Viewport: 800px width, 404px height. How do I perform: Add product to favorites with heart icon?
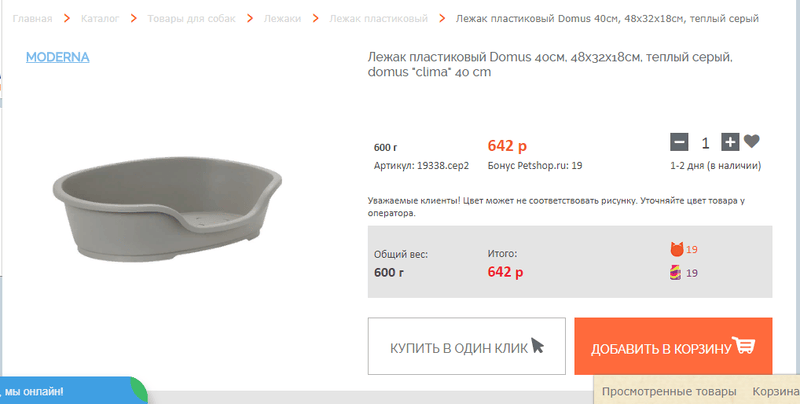point(752,142)
